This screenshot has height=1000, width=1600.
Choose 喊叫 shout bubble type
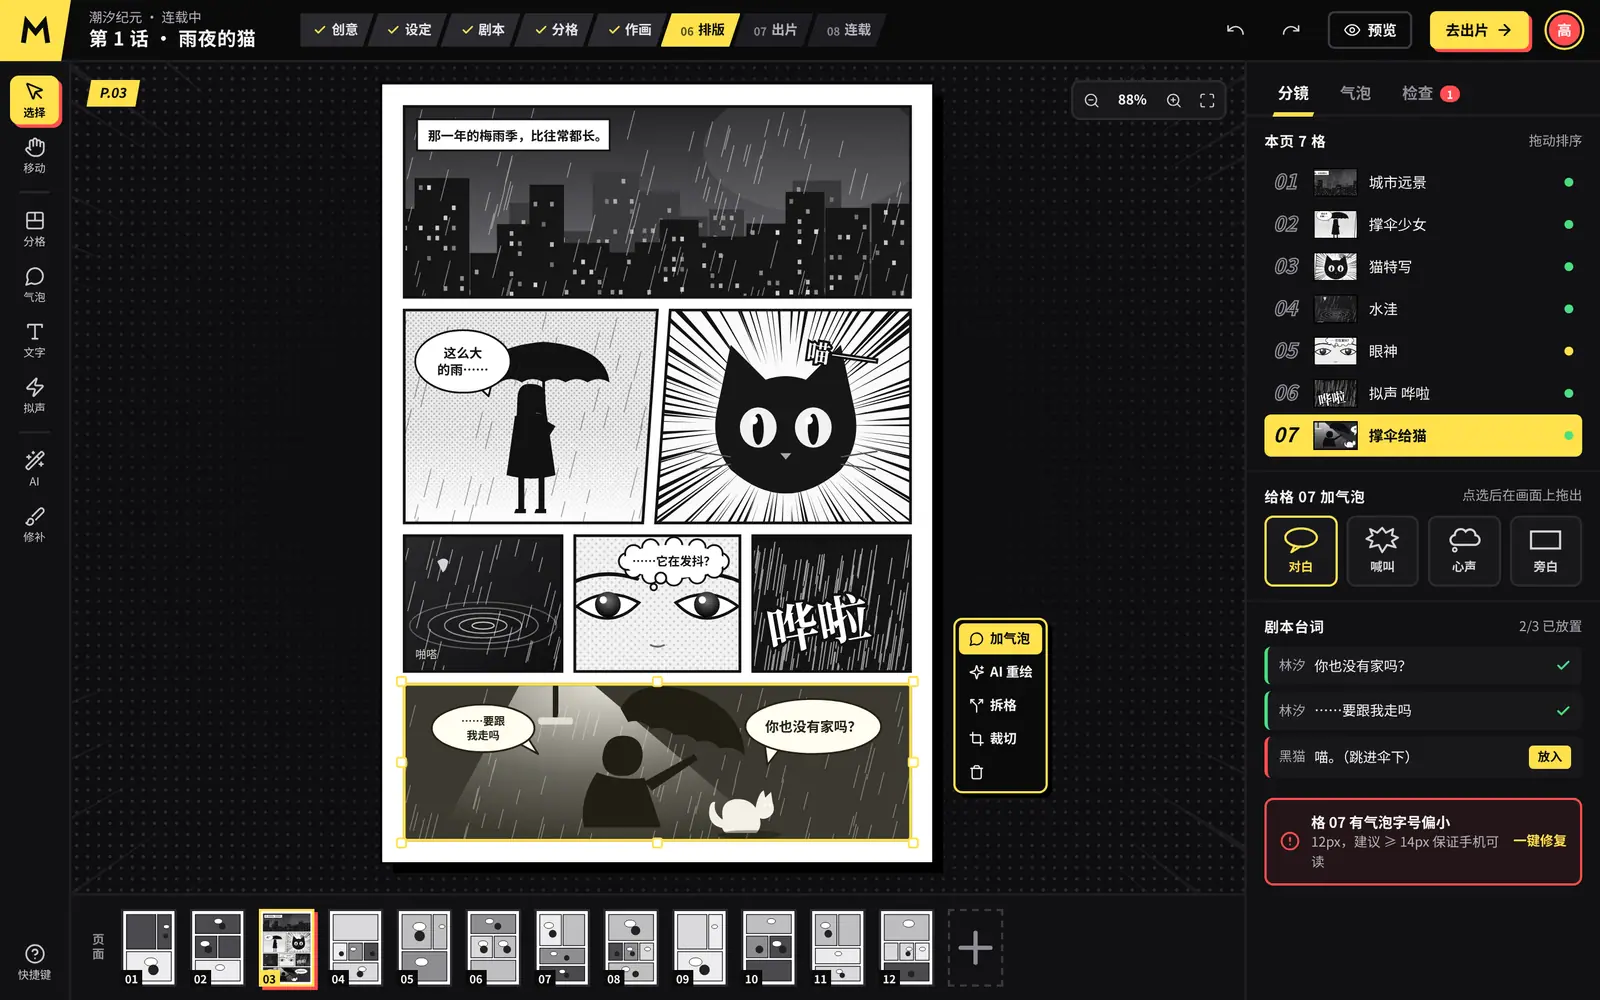tap(1382, 551)
